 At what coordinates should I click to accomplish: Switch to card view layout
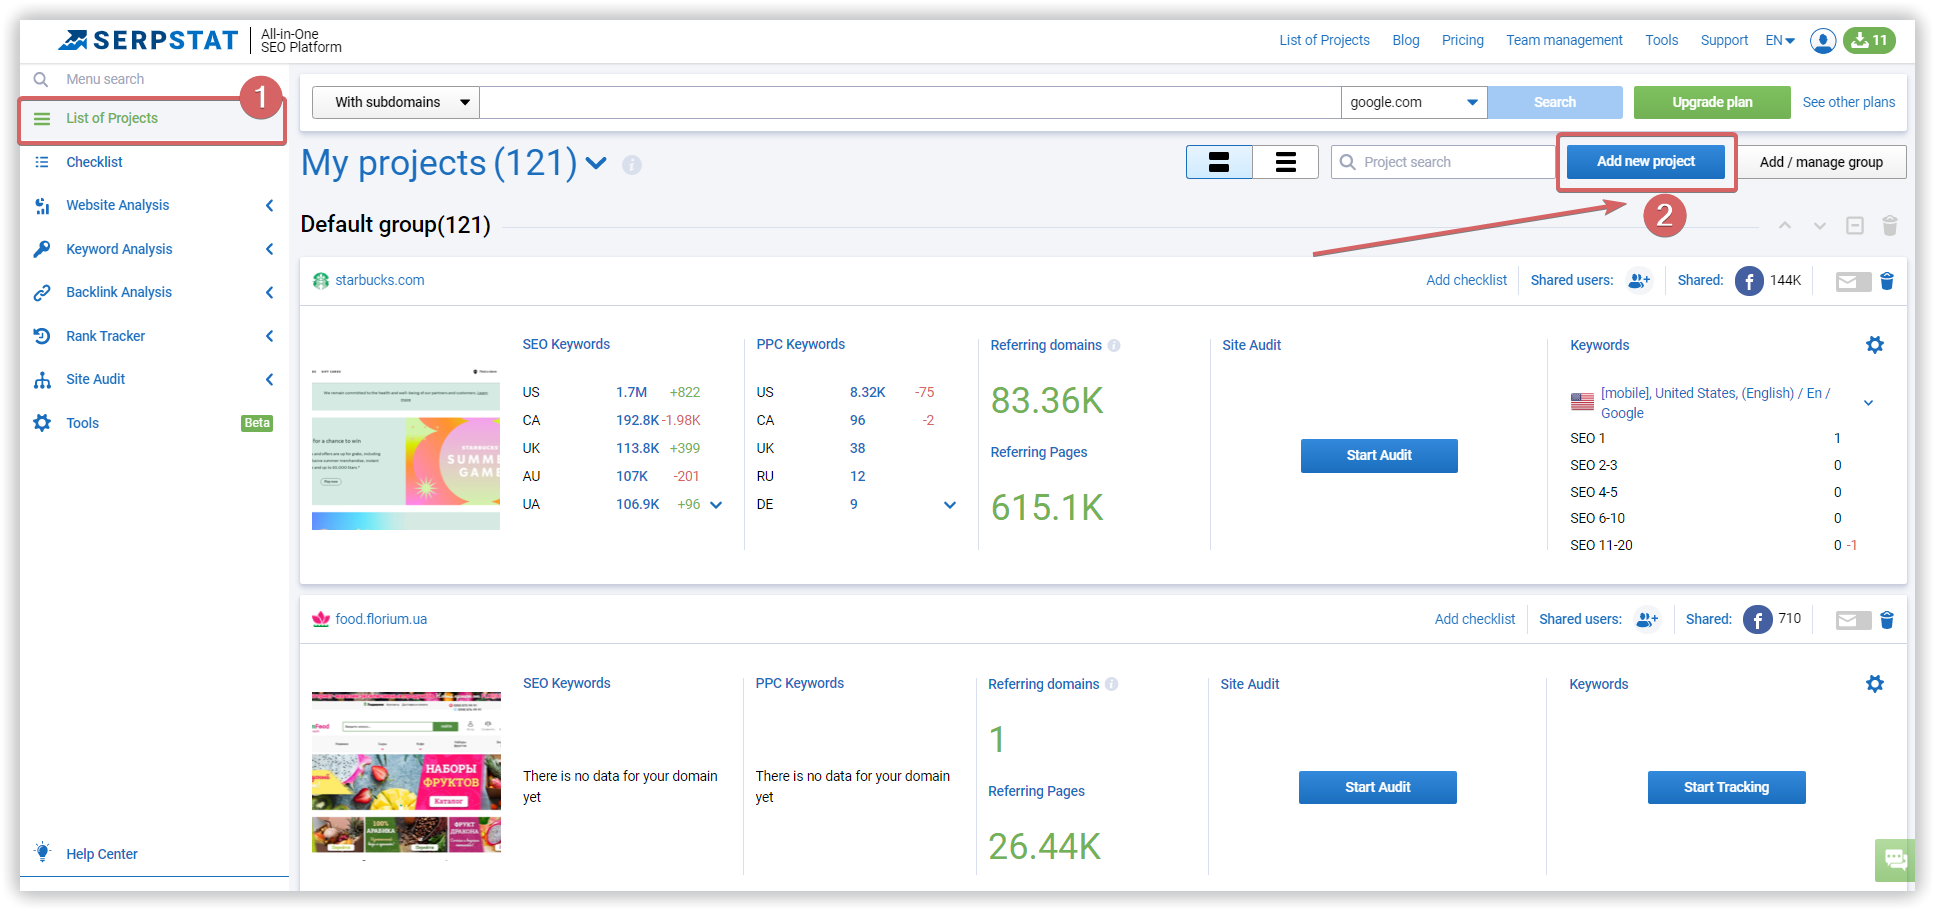click(1219, 162)
